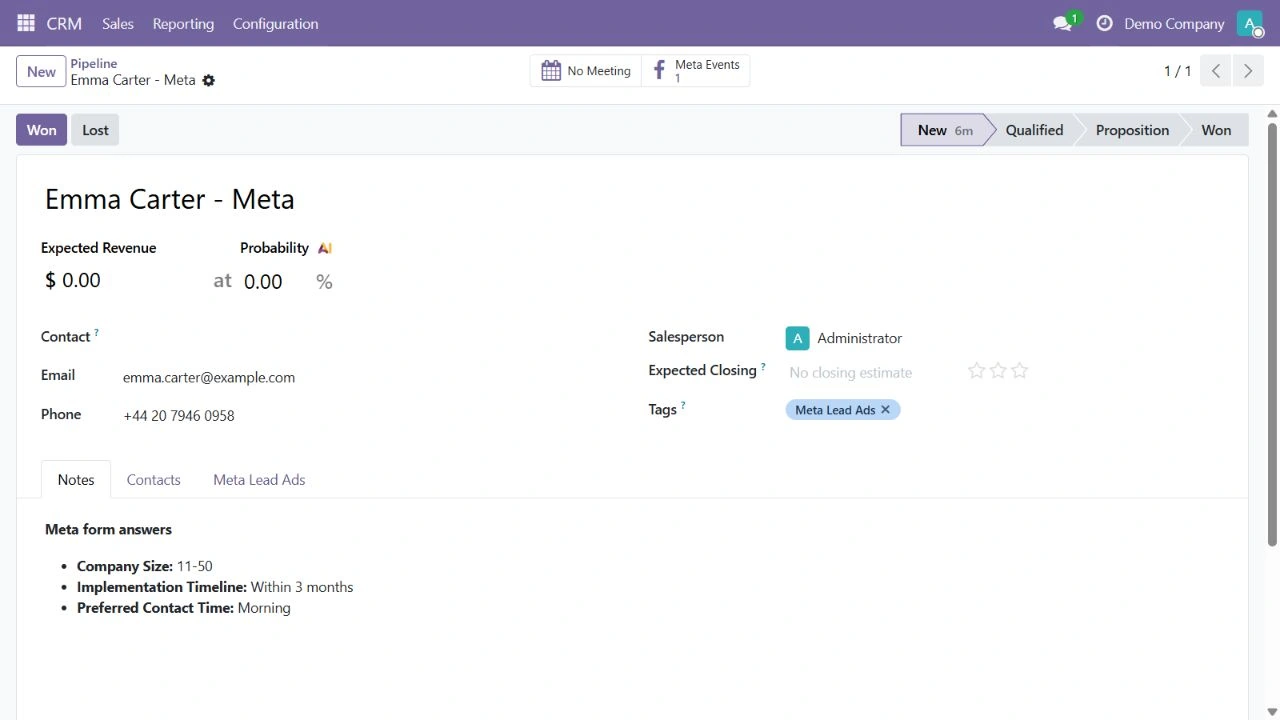This screenshot has width=1280, height=720.
Task: Switch to the Meta Lead Ads tab
Action: [259, 480]
